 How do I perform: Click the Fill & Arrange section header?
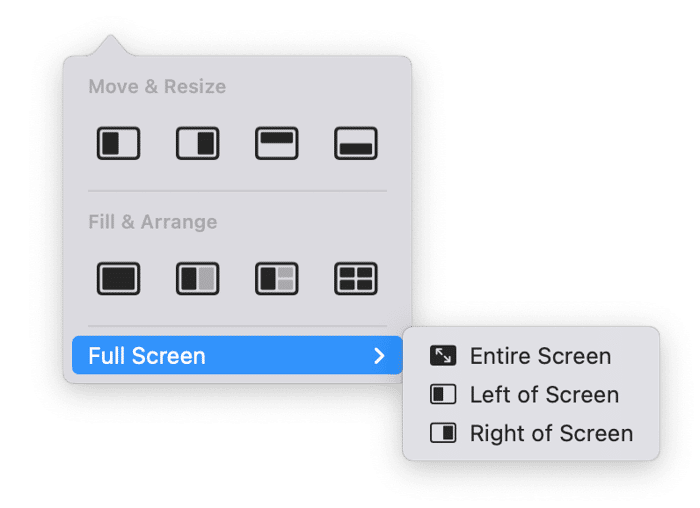point(152,222)
